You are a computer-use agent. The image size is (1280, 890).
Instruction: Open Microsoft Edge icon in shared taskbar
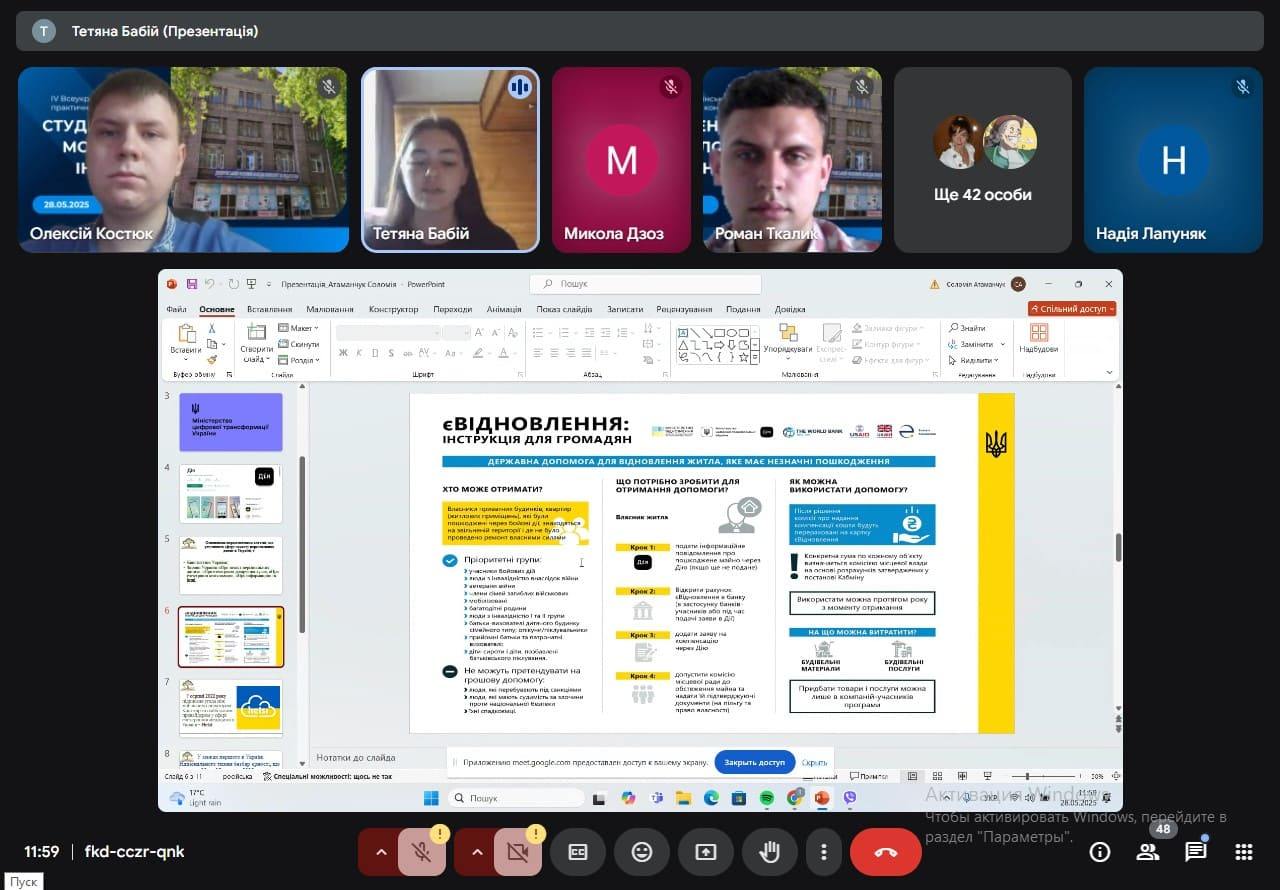[711, 798]
